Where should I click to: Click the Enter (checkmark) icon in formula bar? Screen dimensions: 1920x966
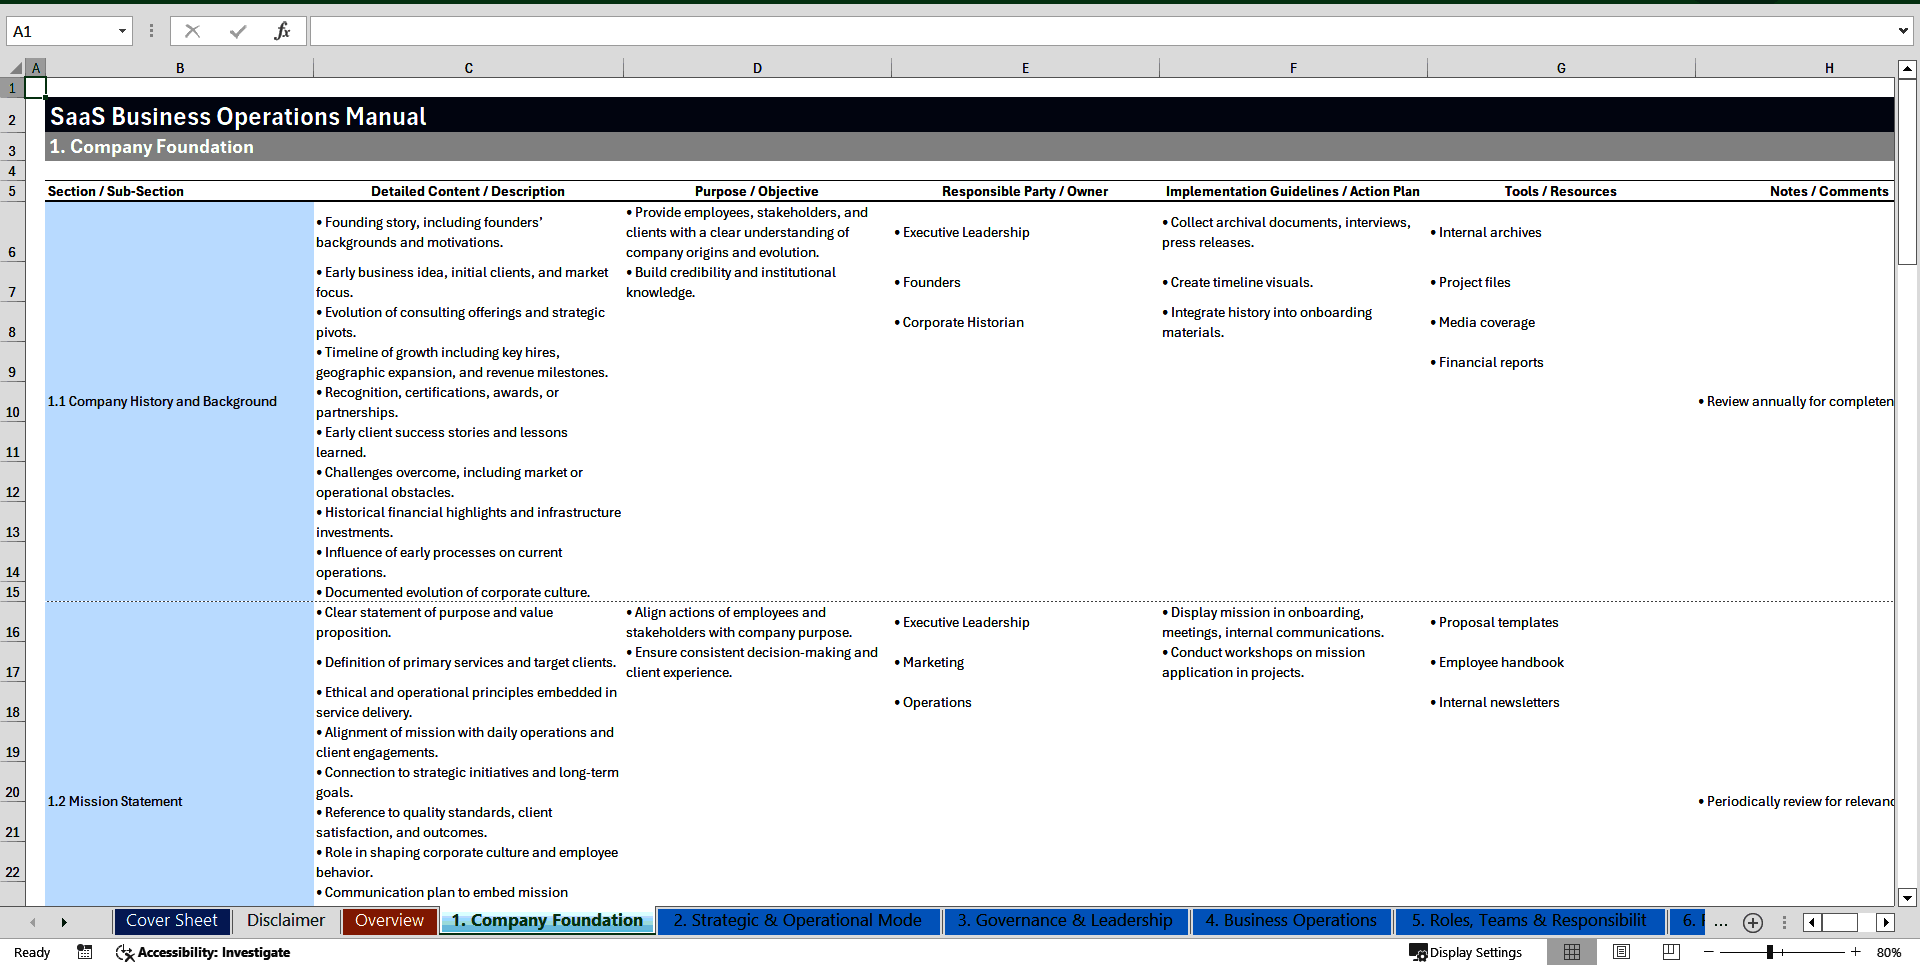[238, 31]
